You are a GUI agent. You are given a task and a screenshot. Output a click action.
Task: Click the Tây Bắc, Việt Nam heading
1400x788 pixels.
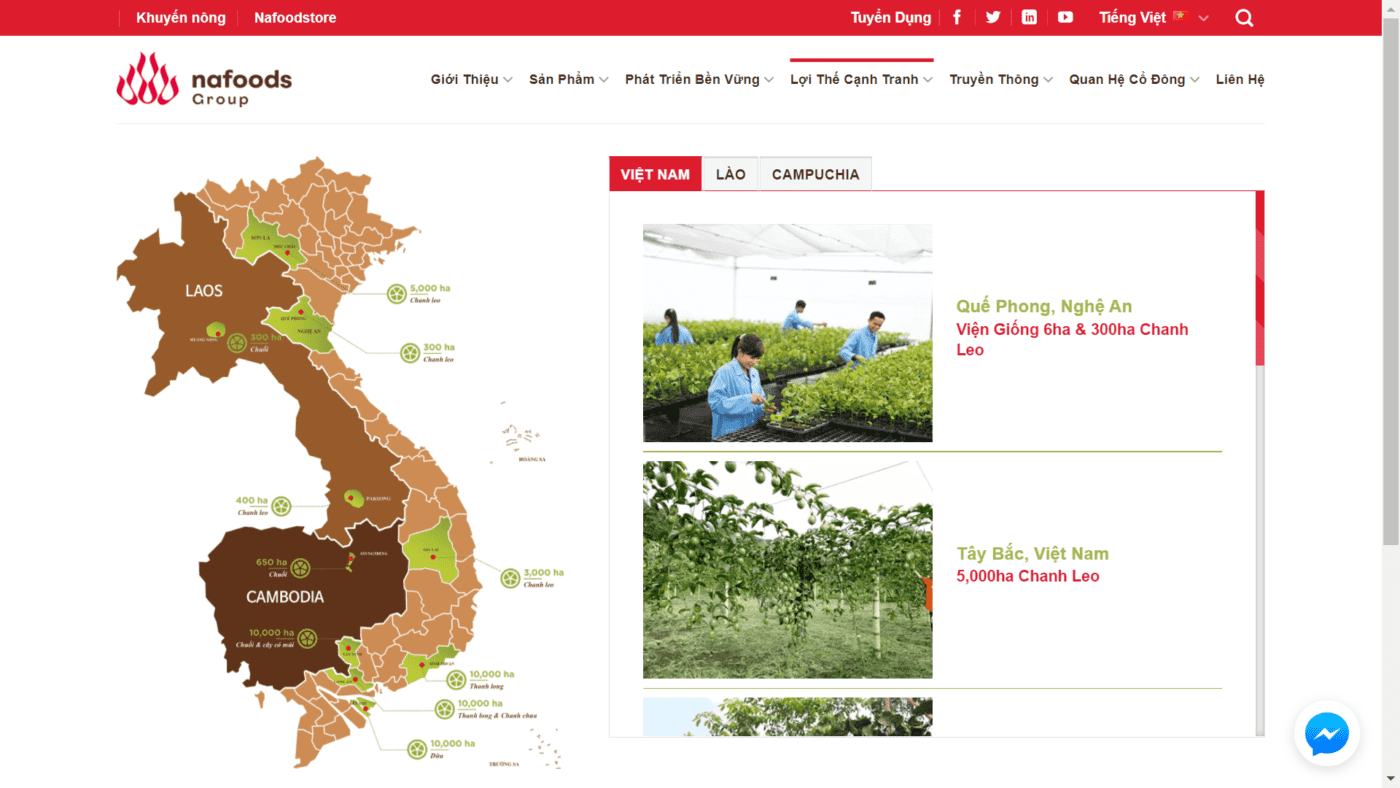pyautogui.click(x=1033, y=553)
